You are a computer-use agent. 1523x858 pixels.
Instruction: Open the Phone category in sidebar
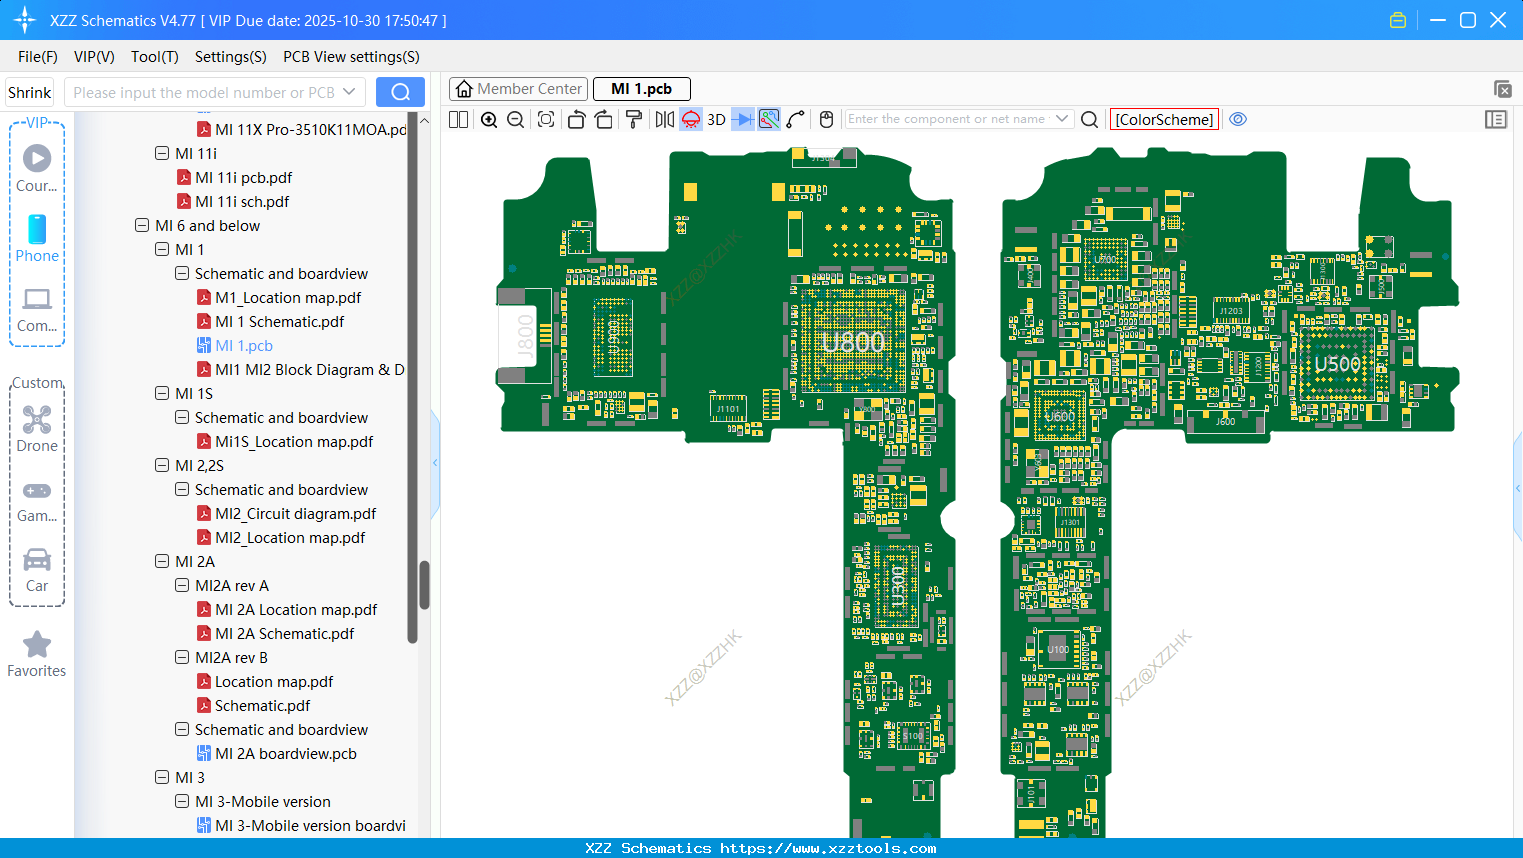pos(37,238)
